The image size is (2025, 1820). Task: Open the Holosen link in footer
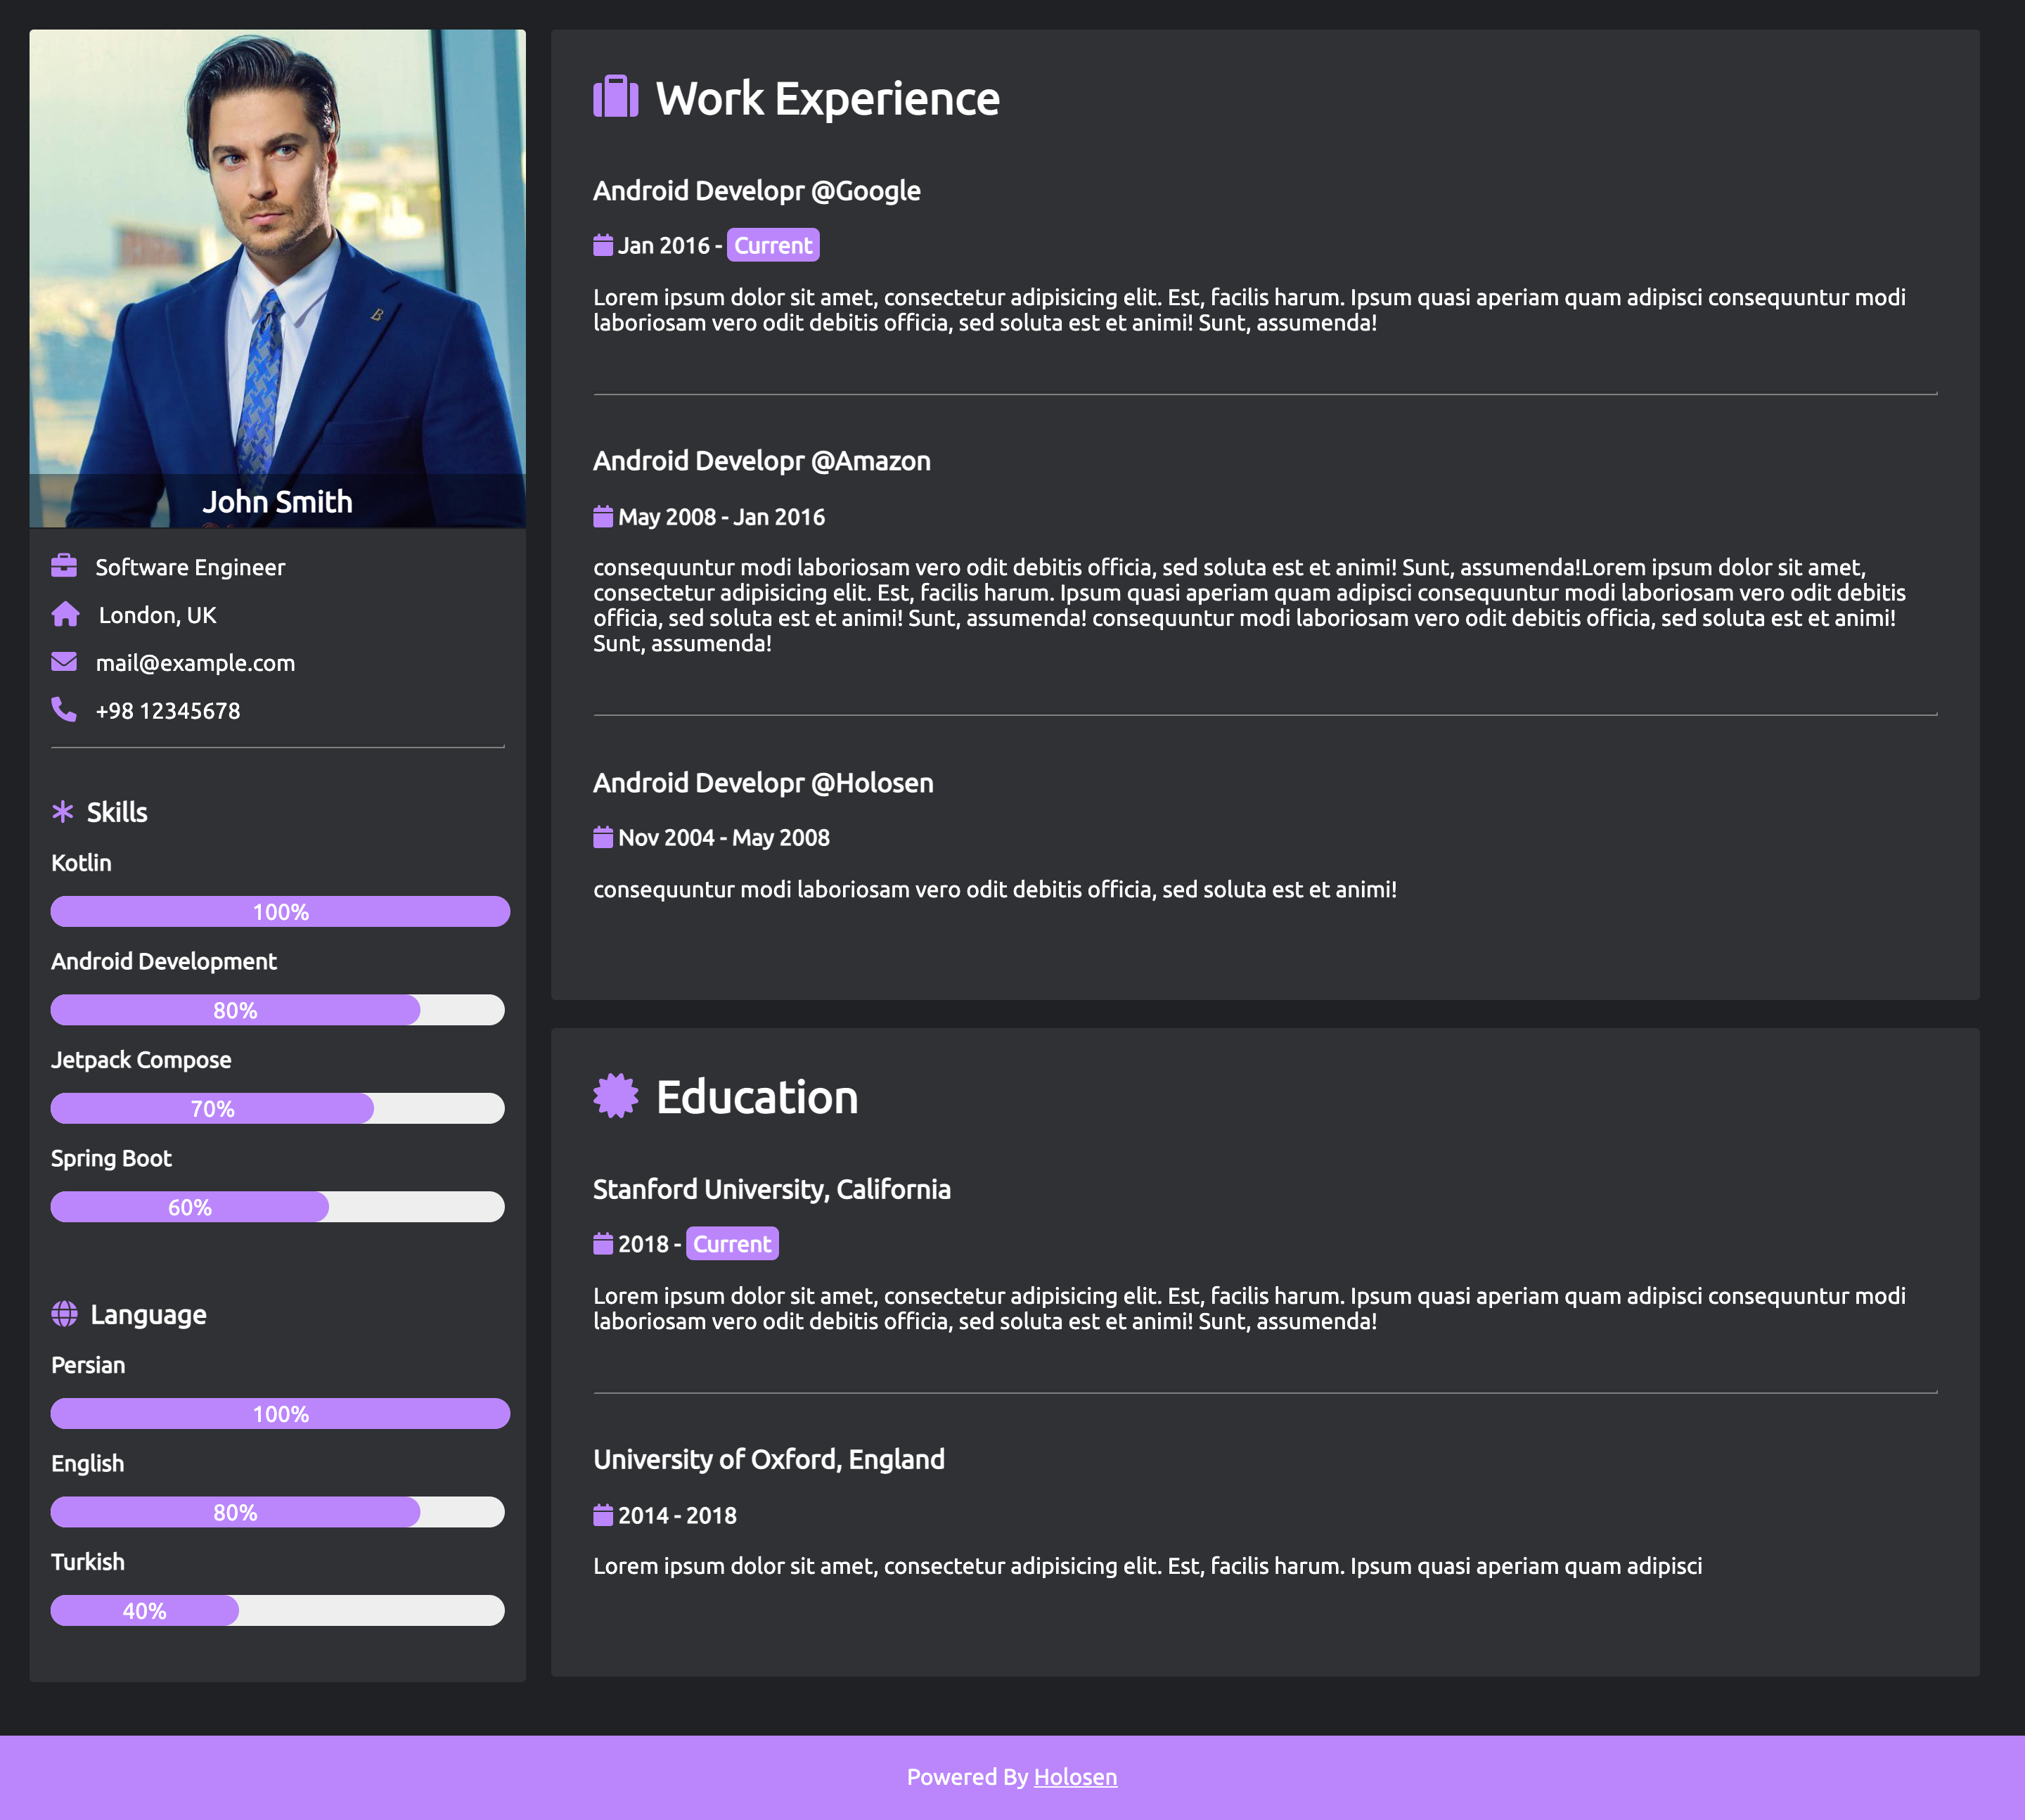coord(1075,1777)
